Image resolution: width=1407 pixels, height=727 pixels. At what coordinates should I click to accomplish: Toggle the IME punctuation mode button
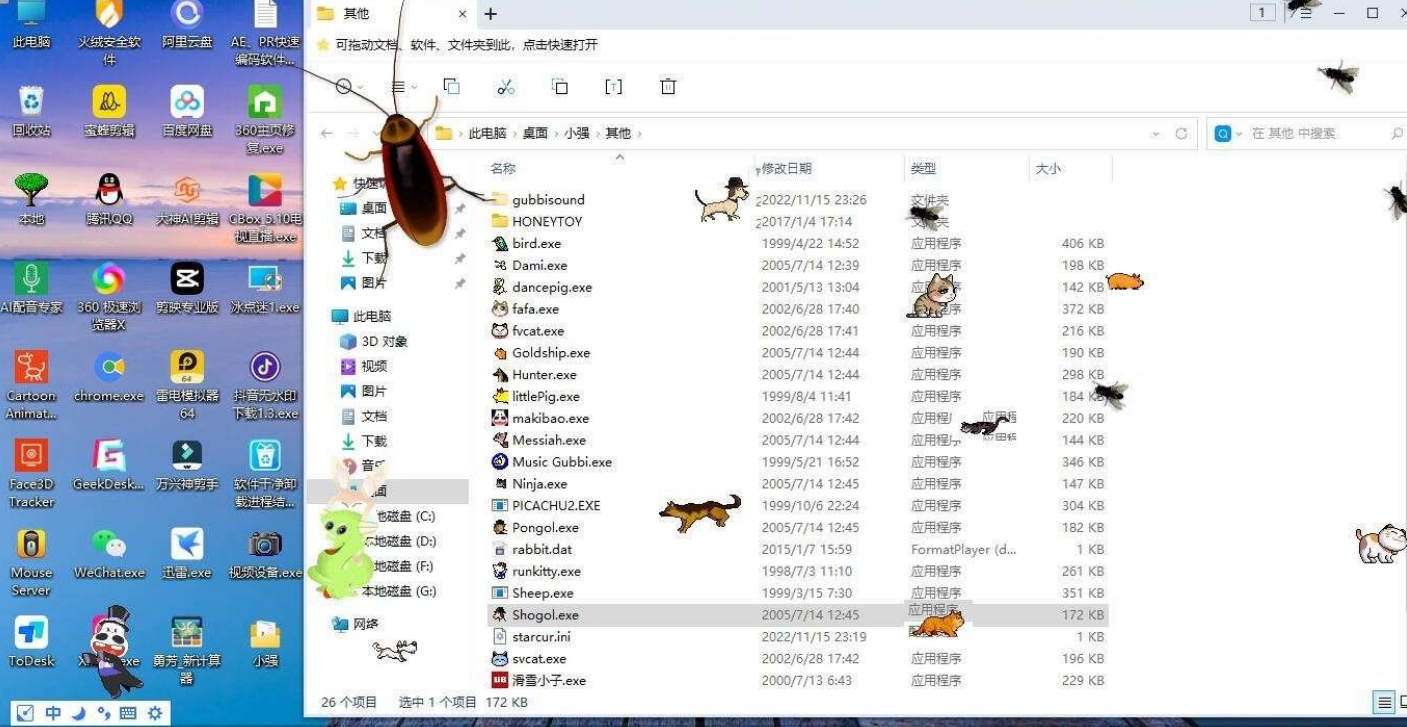tap(103, 713)
